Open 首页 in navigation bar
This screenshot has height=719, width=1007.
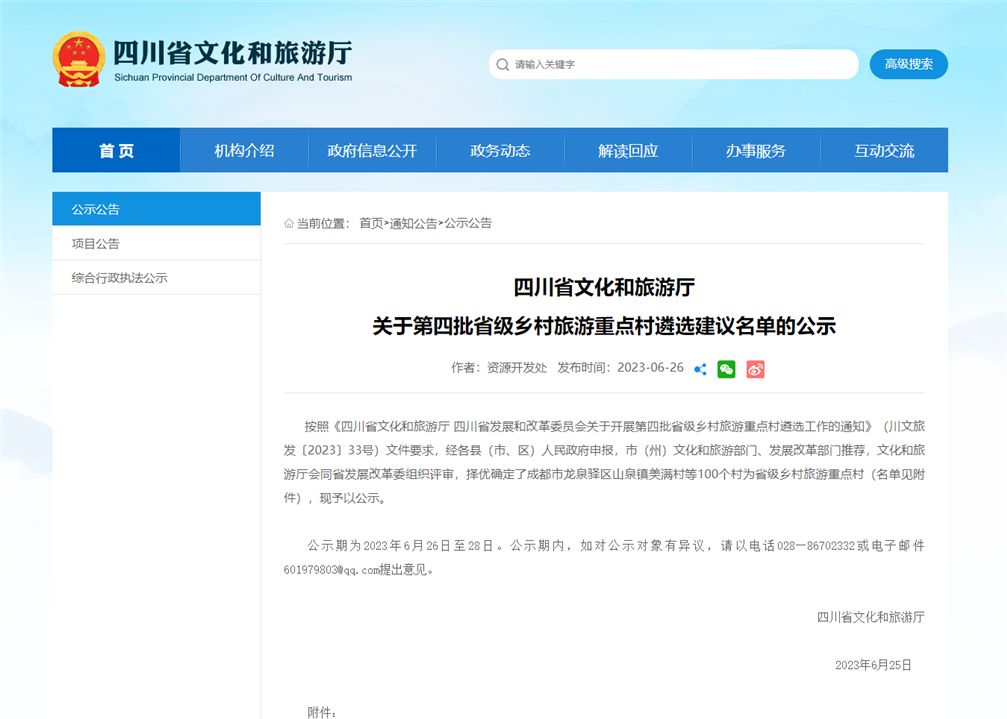click(x=116, y=151)
